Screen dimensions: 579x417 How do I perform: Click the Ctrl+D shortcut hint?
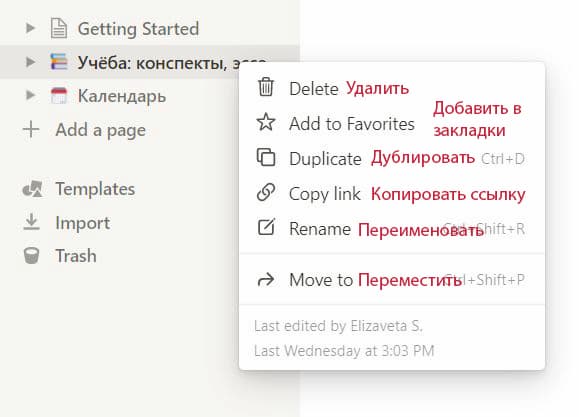pyautogui.click(x=503, y=159)
